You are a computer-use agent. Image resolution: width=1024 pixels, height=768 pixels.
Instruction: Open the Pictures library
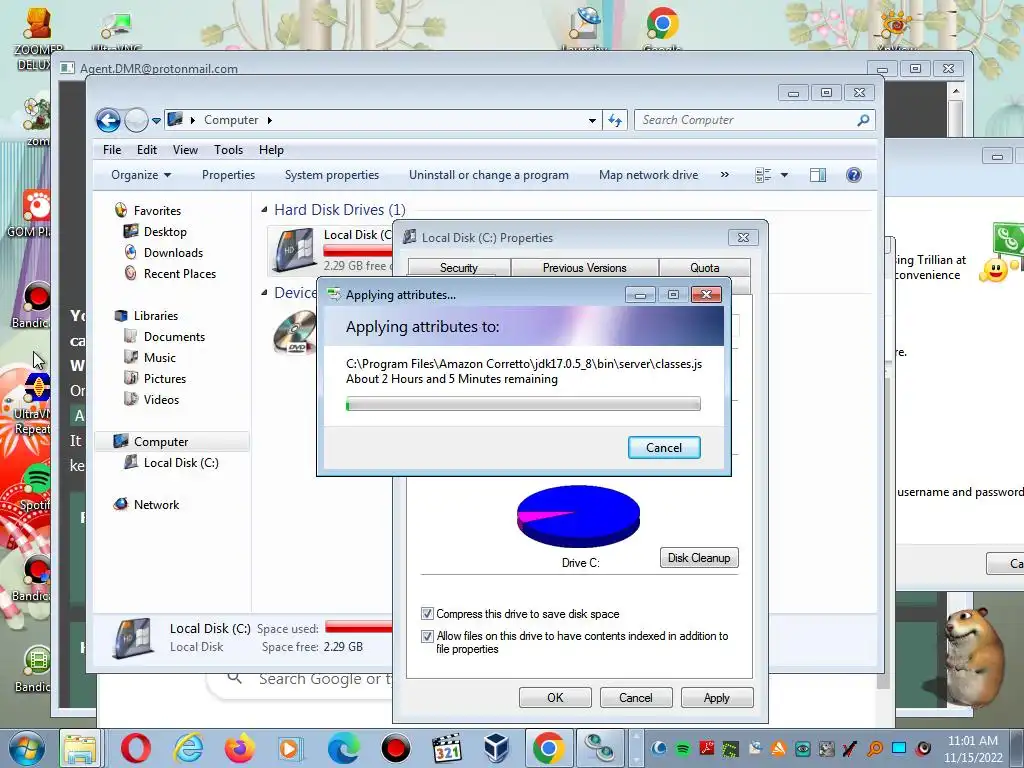pos(165,379)
